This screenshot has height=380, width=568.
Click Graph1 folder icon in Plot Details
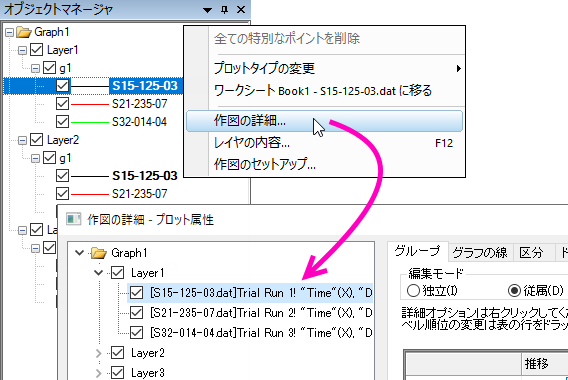[x=99, y=253]
